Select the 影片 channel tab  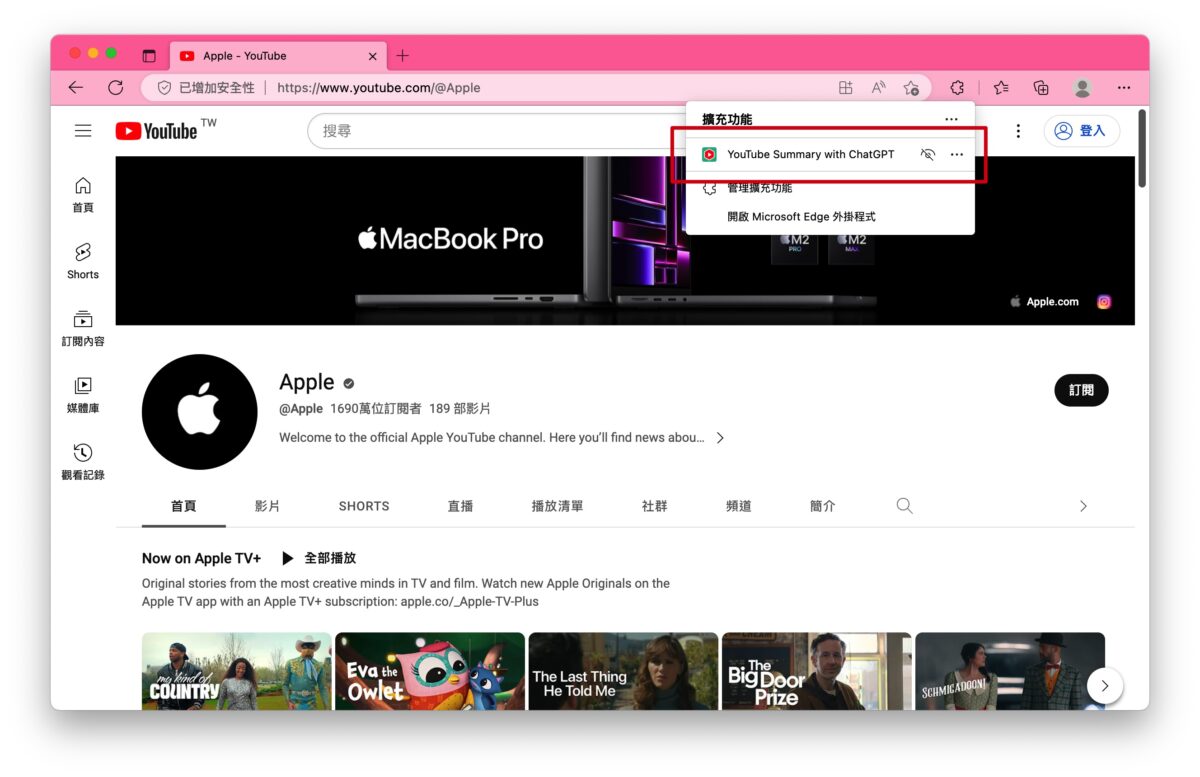pos(267,506)
